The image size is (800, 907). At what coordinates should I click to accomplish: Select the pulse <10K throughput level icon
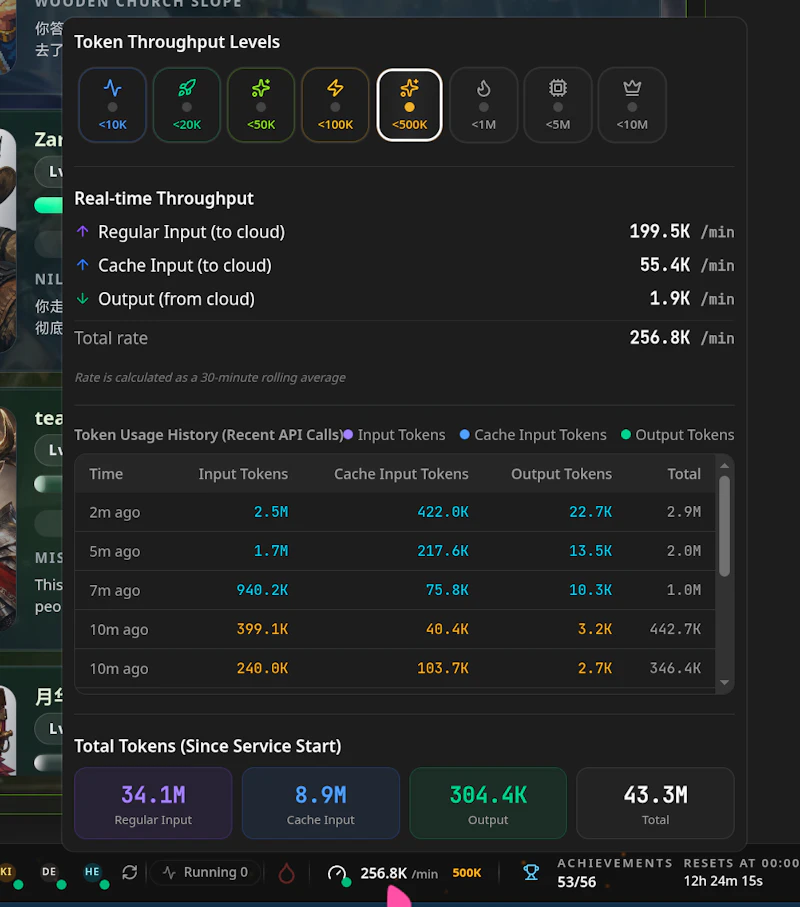(112, 104)
